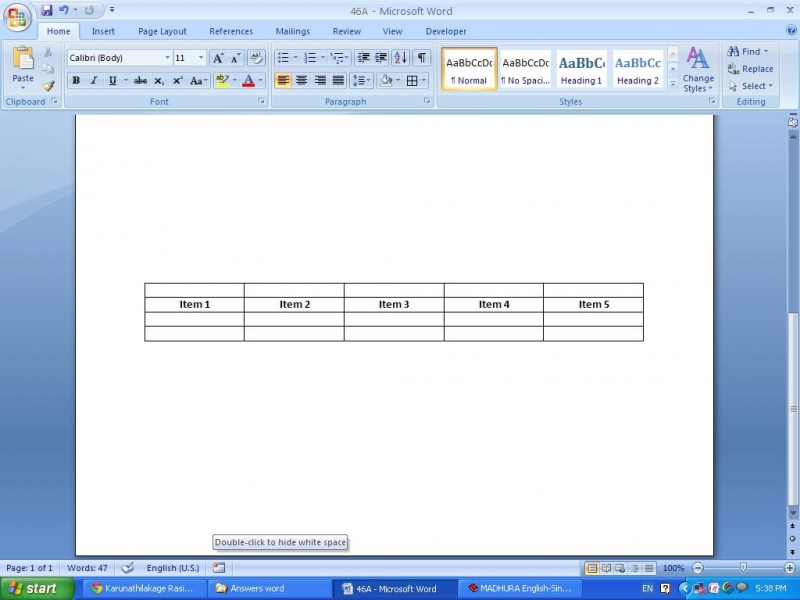
Task: Select the Bold formatting icon
Action: [76, 80]
